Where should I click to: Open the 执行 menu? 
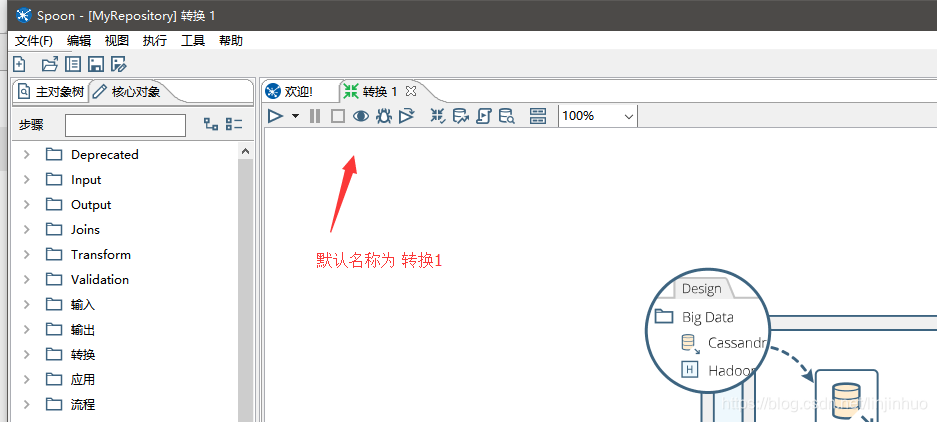[x=155, y=41]
